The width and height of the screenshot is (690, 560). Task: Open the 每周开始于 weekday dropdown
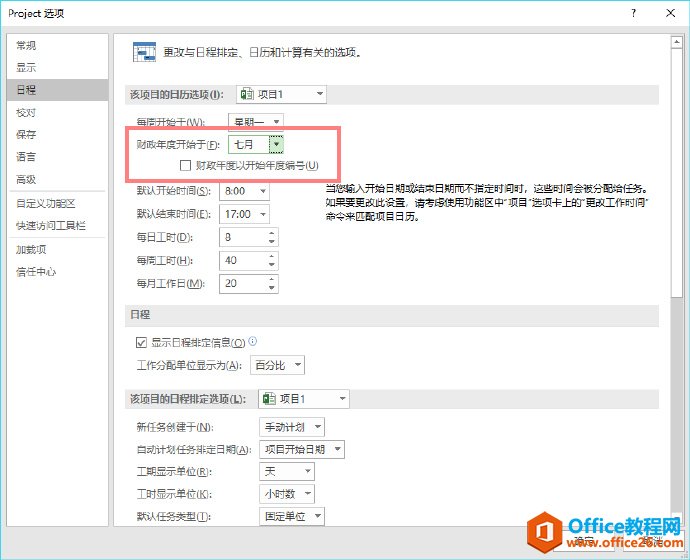point(256,122)
